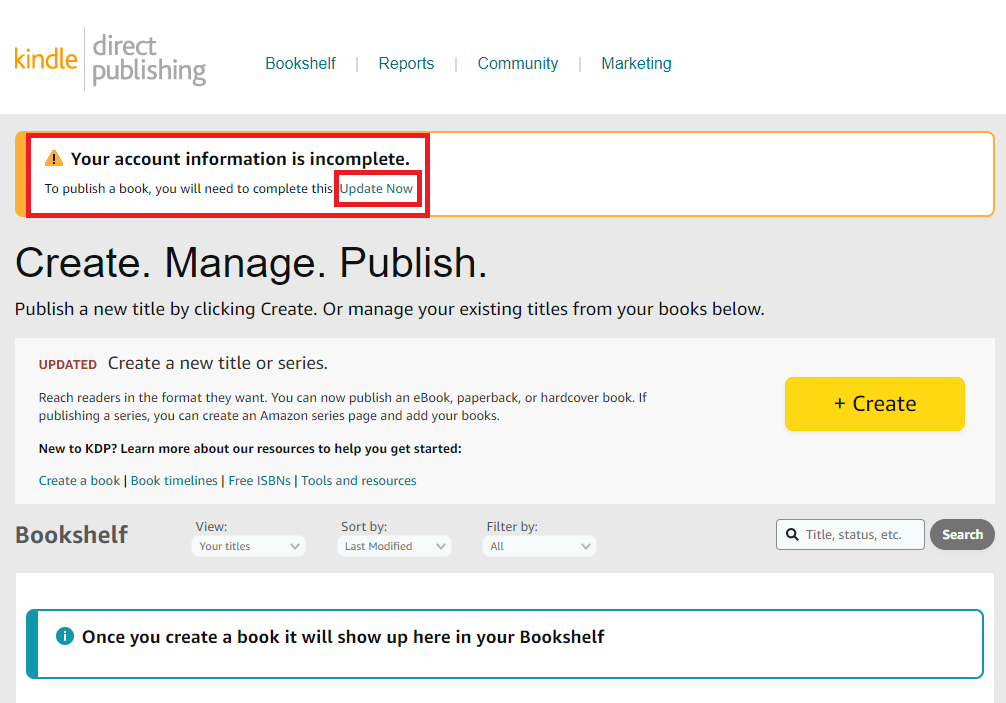The height and width of the screenshot is (703, 1006).
Task: Expand the Sort by Last Modified dropdown
Action: [x=394, y=546]
